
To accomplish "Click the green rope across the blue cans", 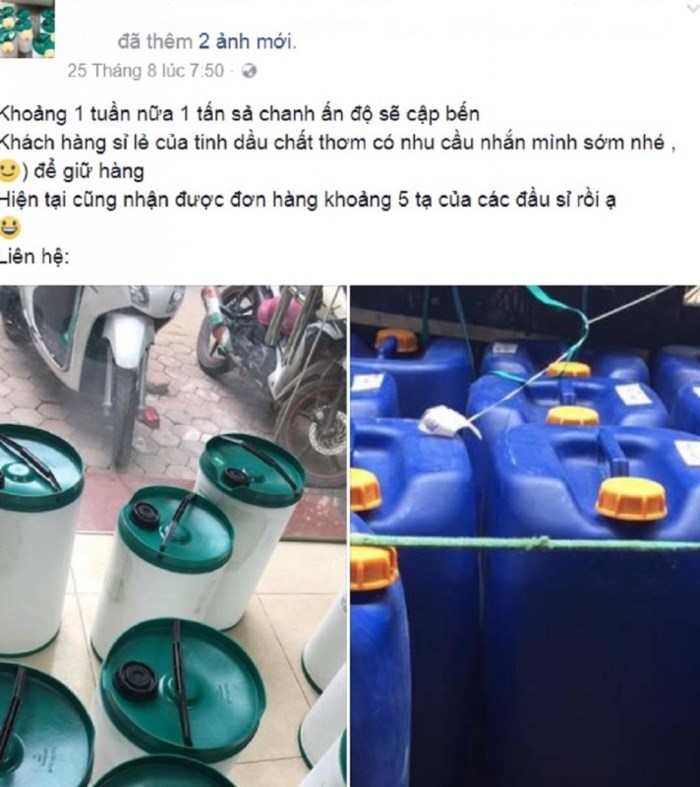I will pyautogui.click(x=525, y=543).
